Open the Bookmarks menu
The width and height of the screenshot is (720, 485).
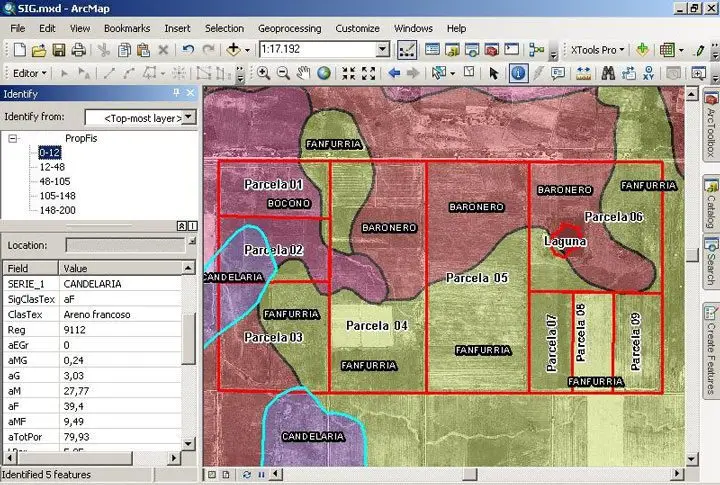click(127, 29)
